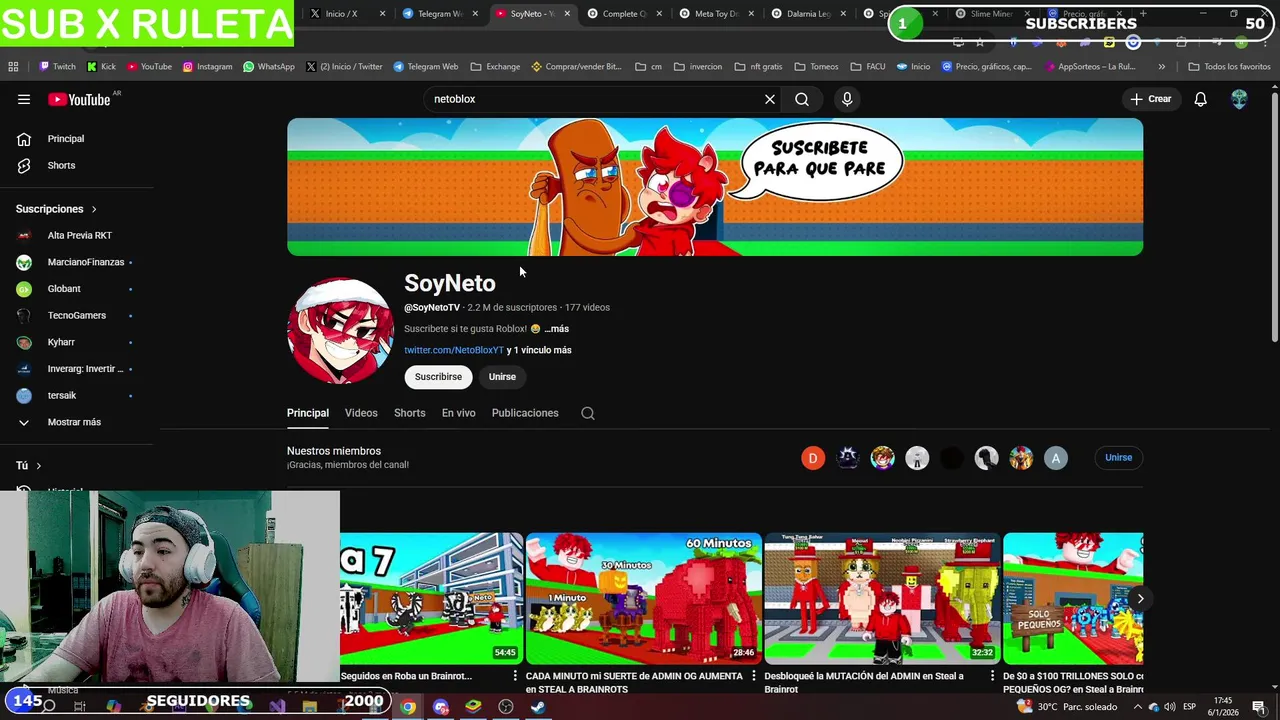Viewport: 1280px width, 720px height.
Task: Open the Exchange bookmarks folder
Action: click(495, 66)
